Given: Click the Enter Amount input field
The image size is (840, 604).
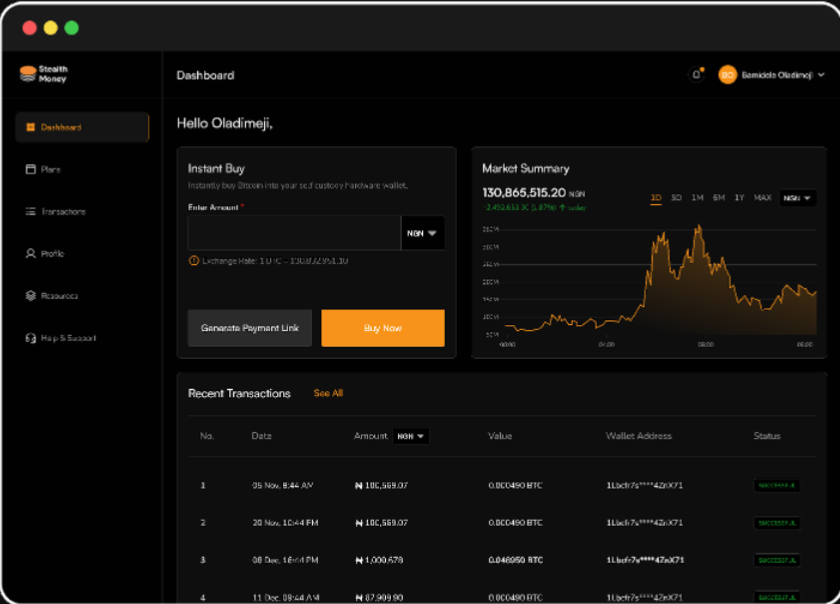Looking at the screenshot, I should [x=294, y=233].
